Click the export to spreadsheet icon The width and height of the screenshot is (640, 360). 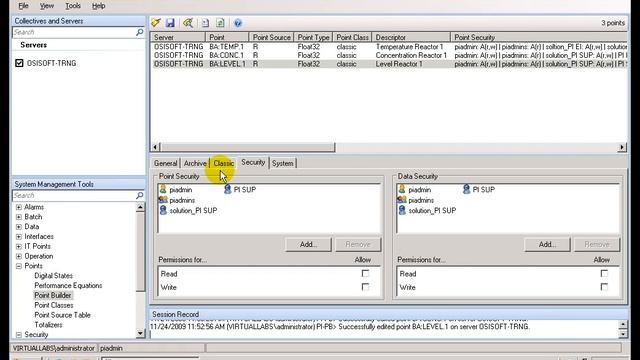tap(220, 23)
